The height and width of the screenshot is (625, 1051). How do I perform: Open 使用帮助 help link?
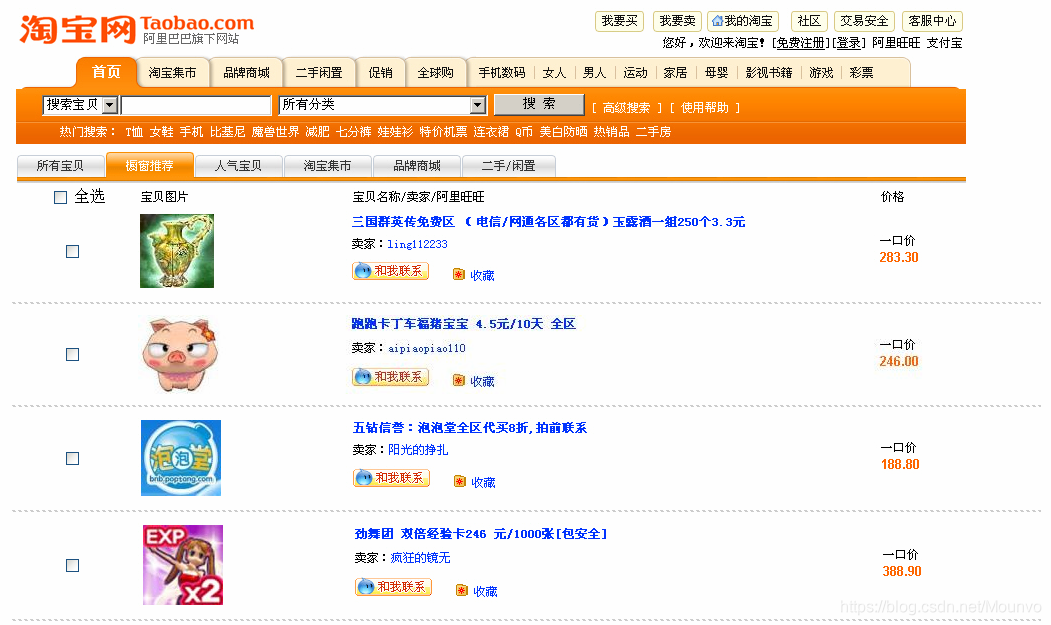pos(704,108)
